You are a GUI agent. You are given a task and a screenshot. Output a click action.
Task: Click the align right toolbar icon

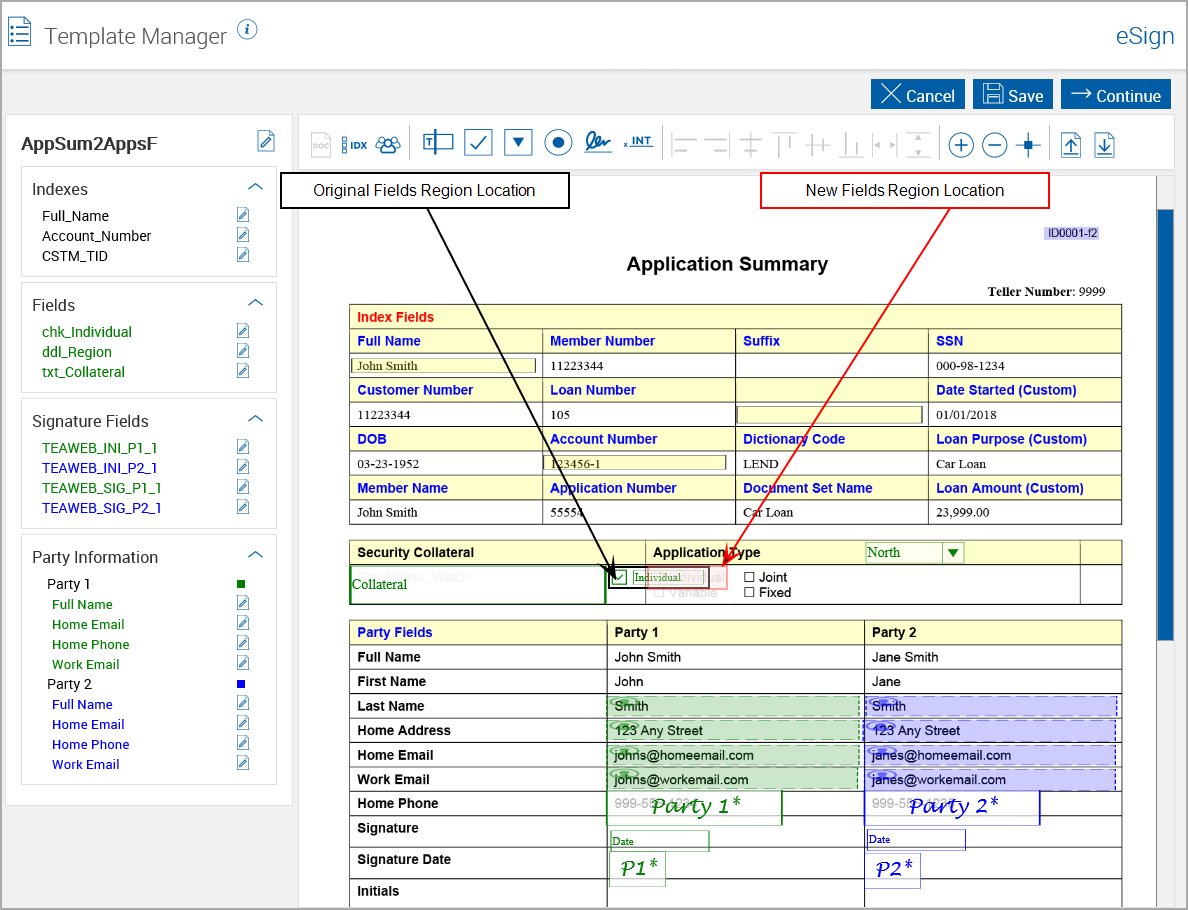(x=717, y=144)
